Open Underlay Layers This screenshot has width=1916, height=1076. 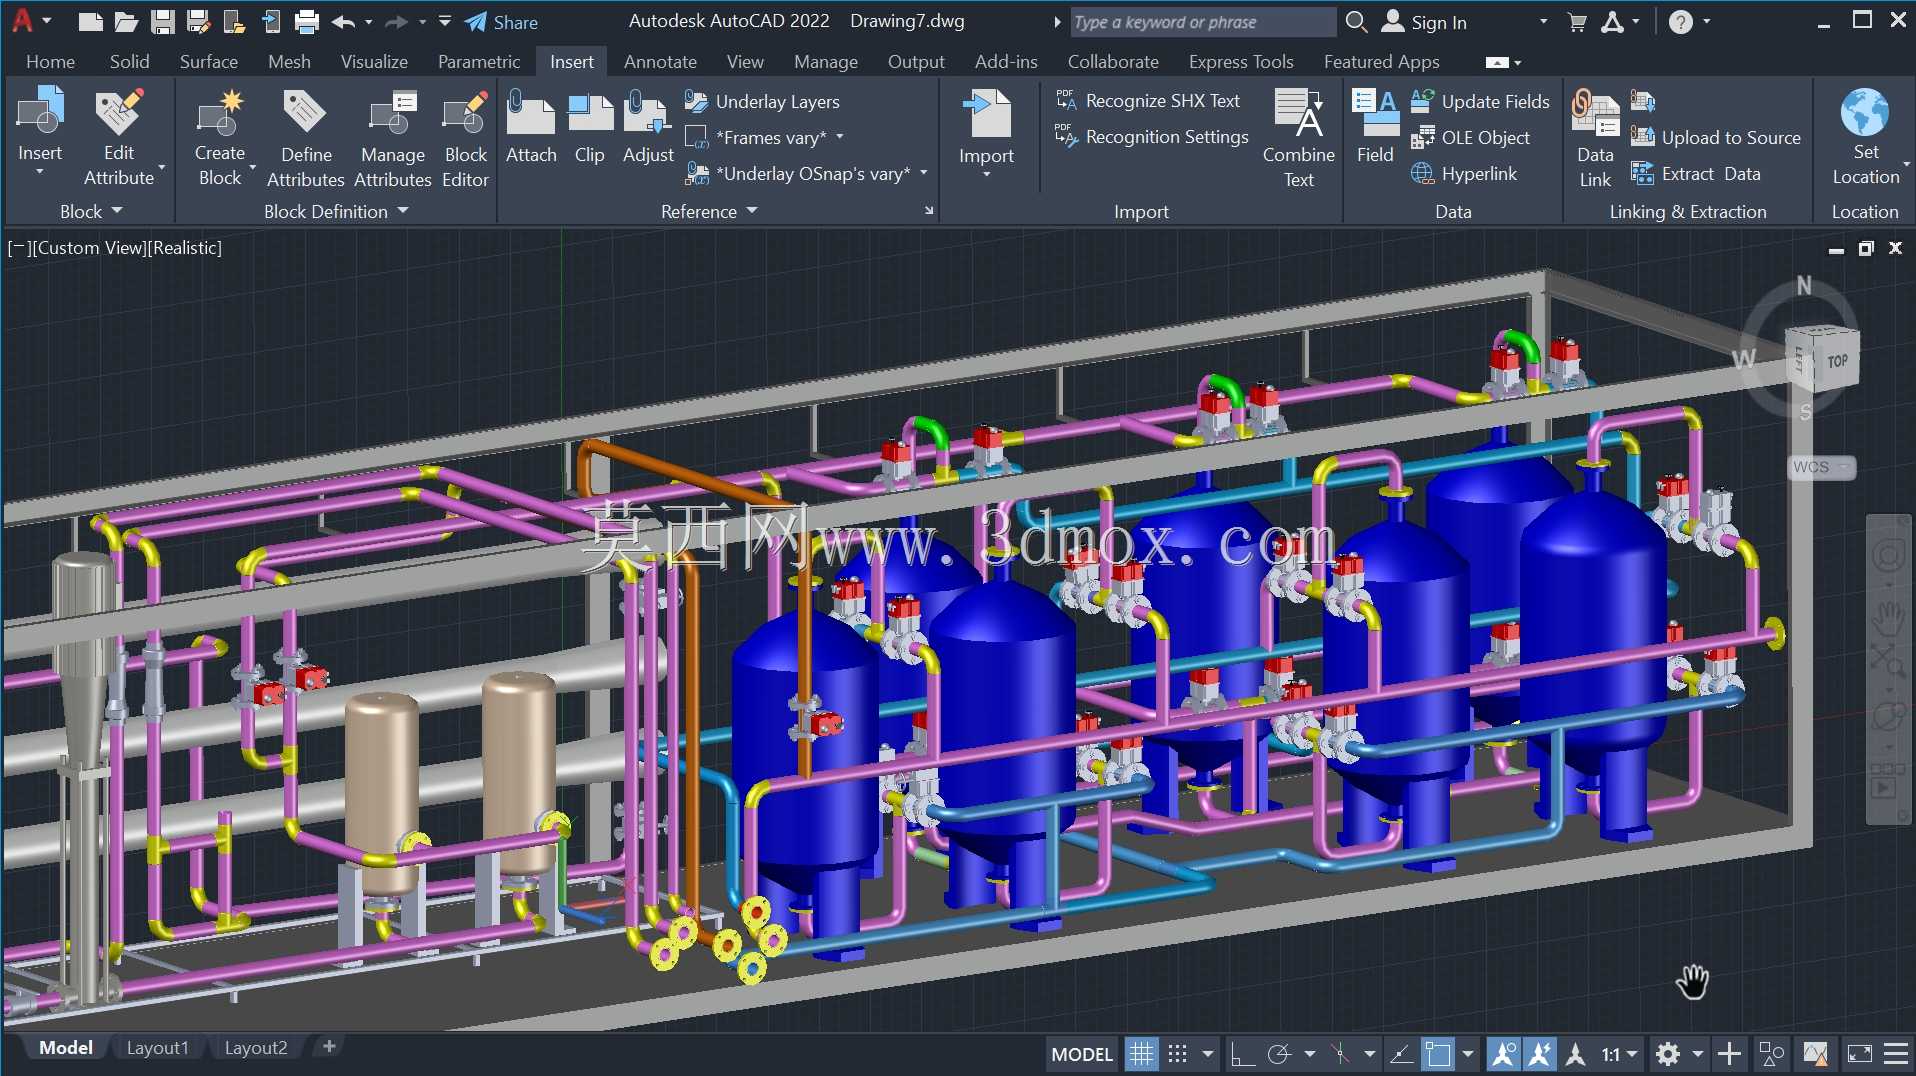point(763,101)
